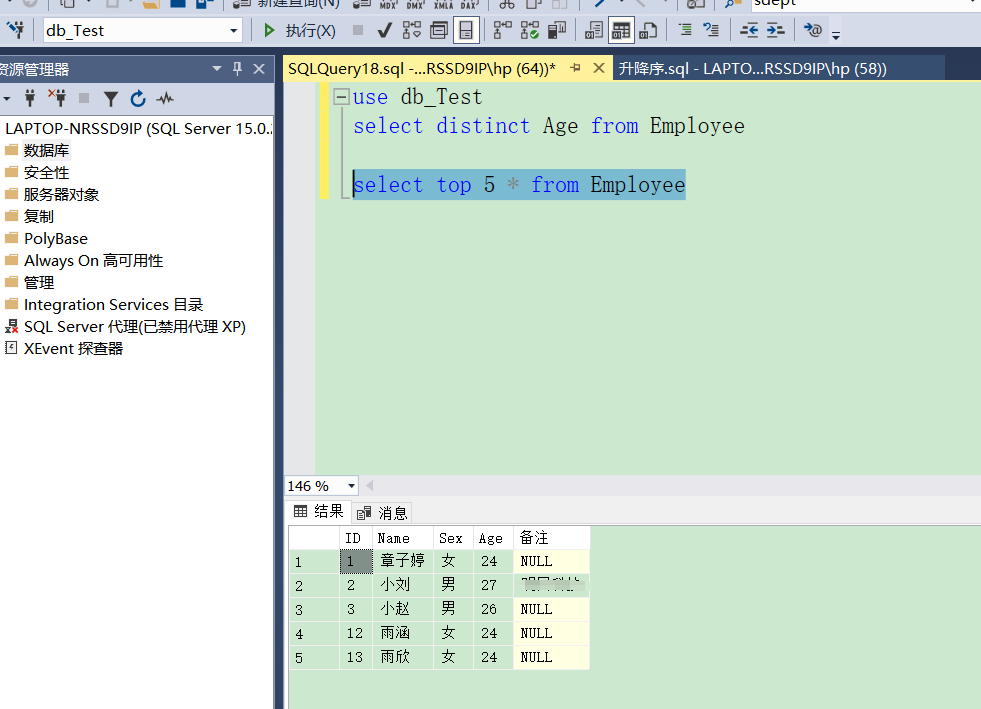Image resolution: width=981 pixels, height=709 pixels.
Task: Select the Name cell 雨涵
Action: [403, 633]
